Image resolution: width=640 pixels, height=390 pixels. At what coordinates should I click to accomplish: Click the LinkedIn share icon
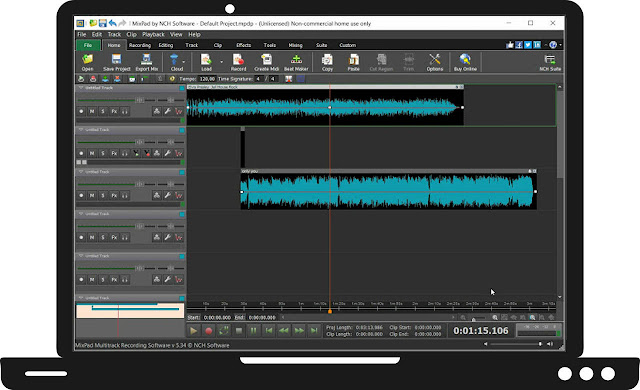coord(537,45)
